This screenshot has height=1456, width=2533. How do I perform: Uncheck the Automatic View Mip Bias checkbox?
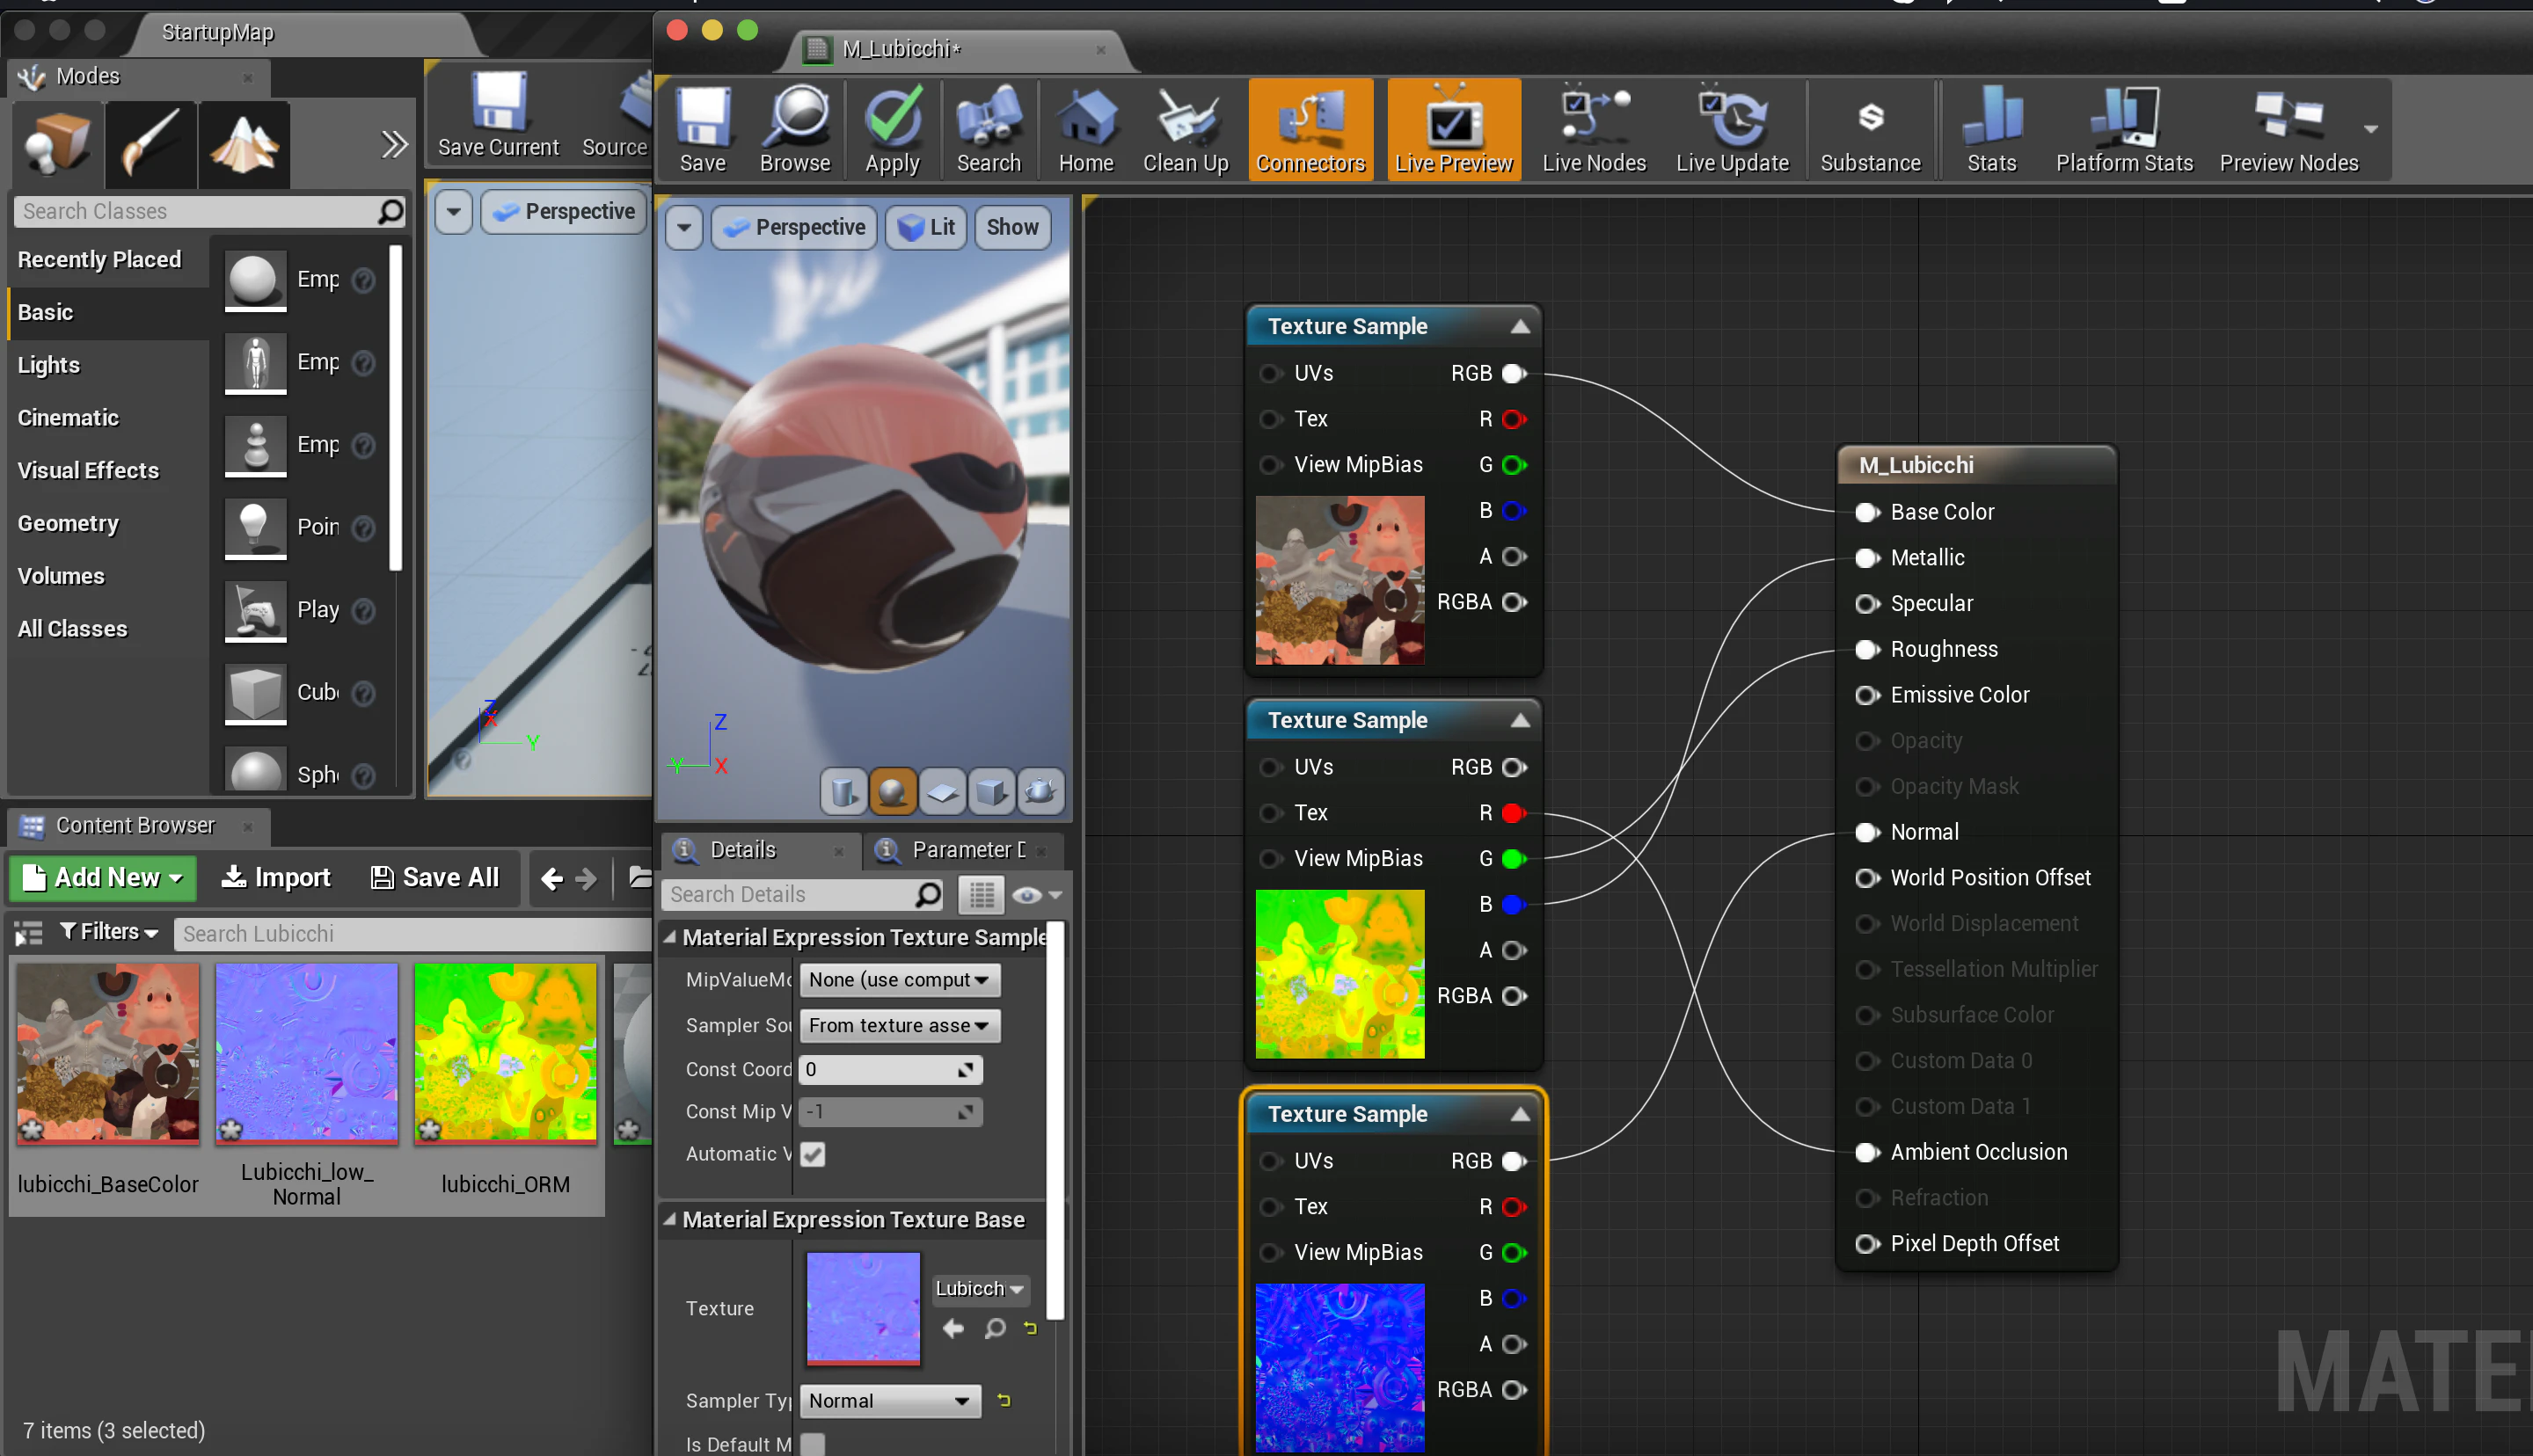pyautogui.click(x=813, y=1154)
